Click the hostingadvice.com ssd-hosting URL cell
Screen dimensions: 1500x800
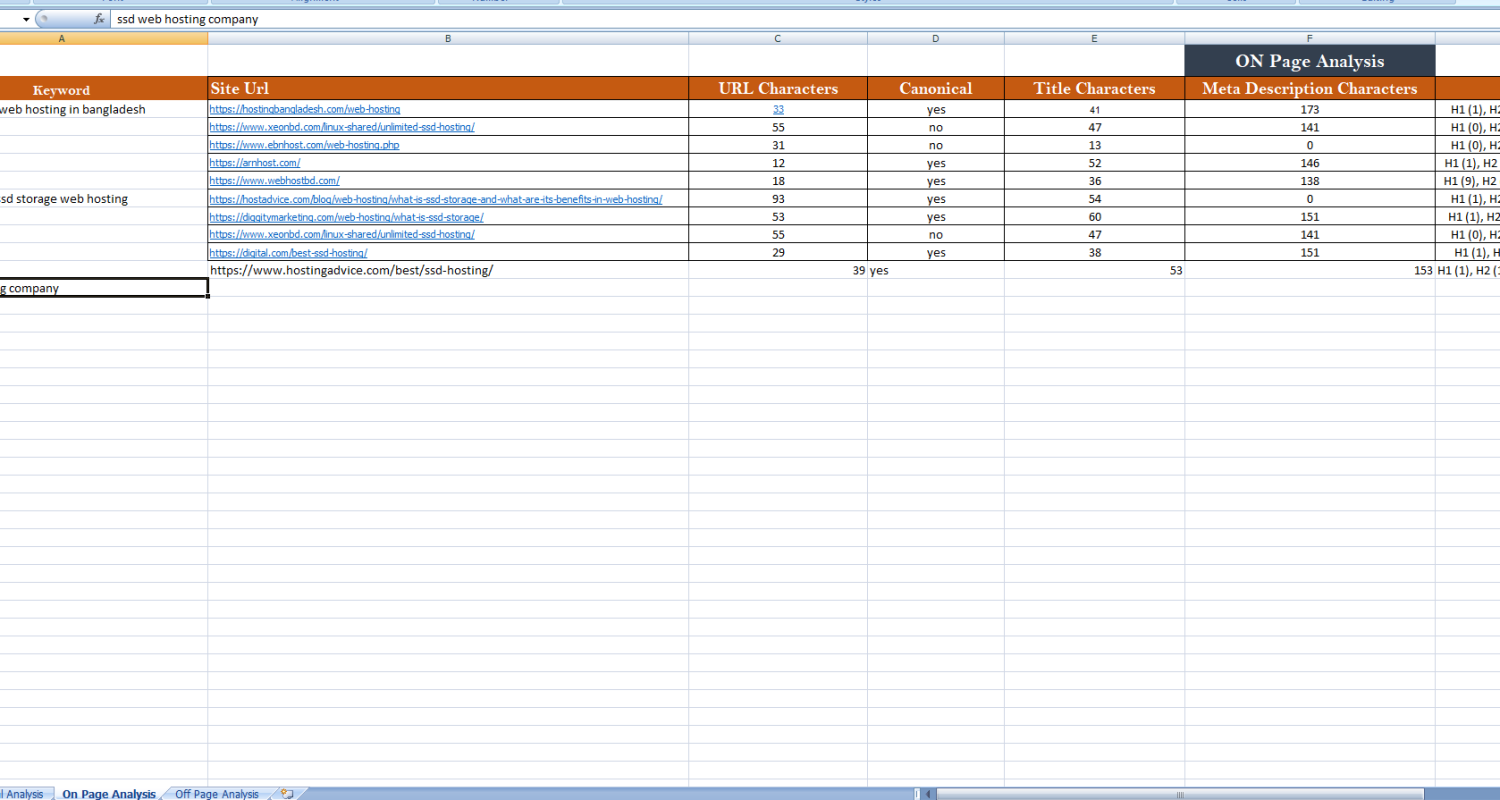point(448,270)
